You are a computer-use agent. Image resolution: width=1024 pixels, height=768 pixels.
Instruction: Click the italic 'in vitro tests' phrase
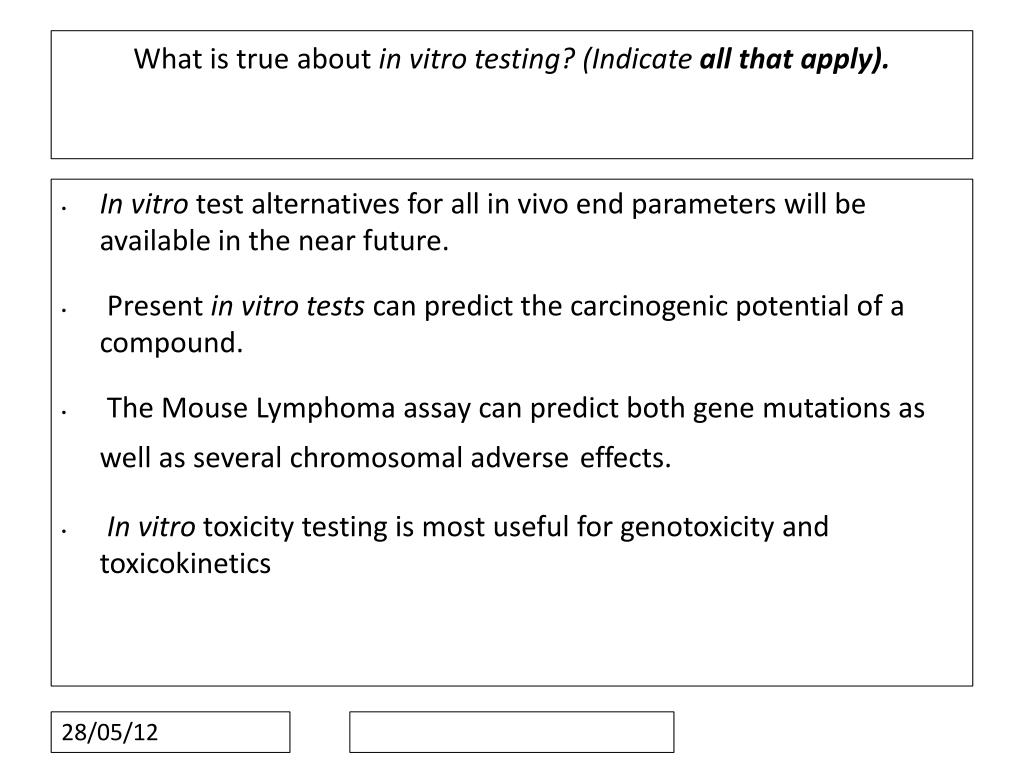click(287, 306)
